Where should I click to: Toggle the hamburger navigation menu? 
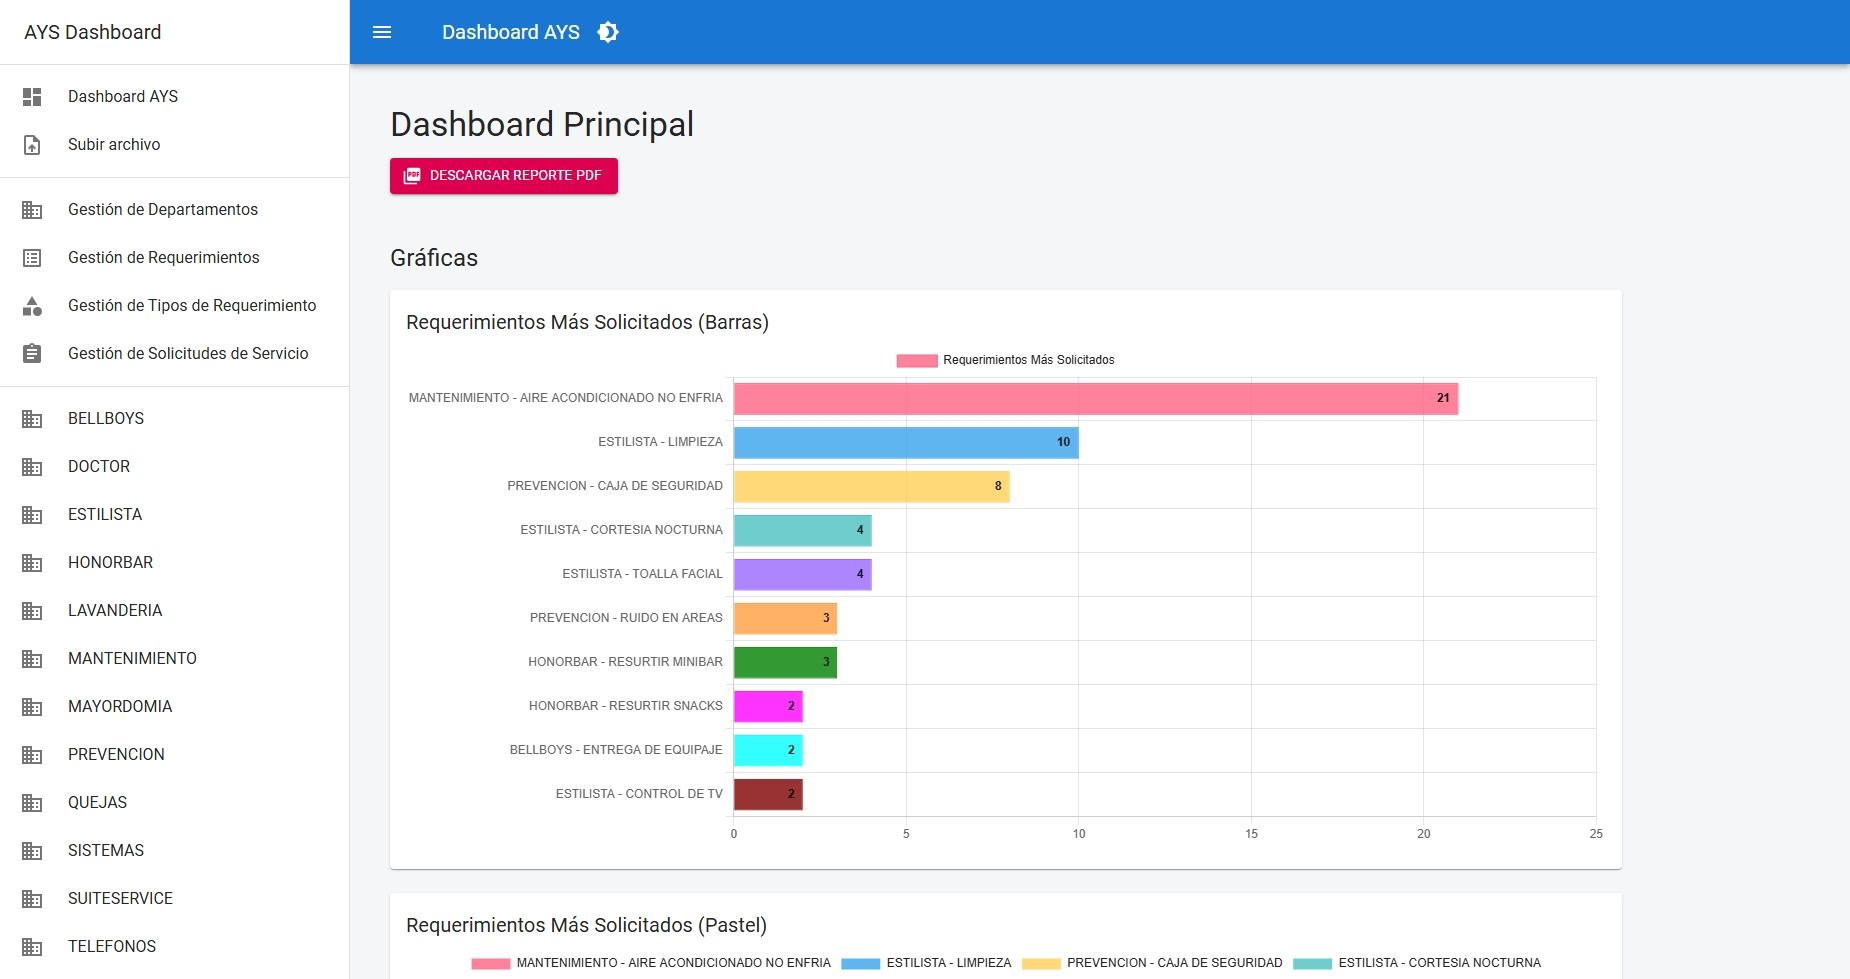(x=381, y=32)
